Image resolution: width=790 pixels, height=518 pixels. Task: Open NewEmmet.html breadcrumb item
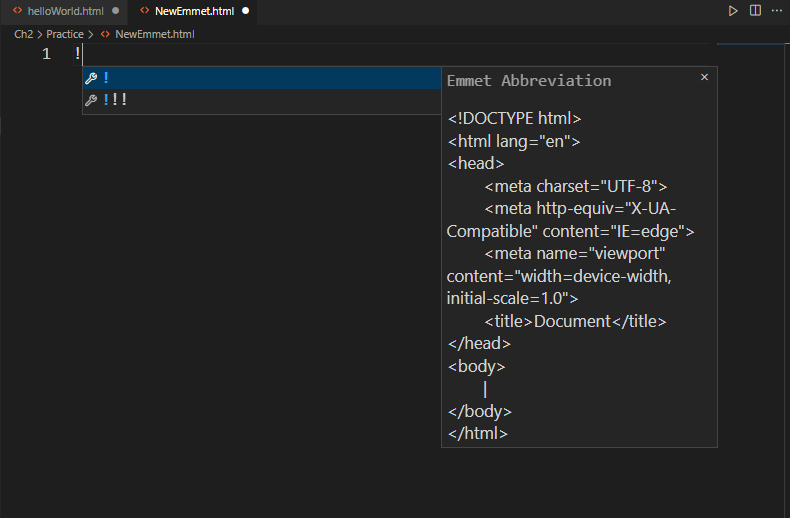(x=155, y=34)
